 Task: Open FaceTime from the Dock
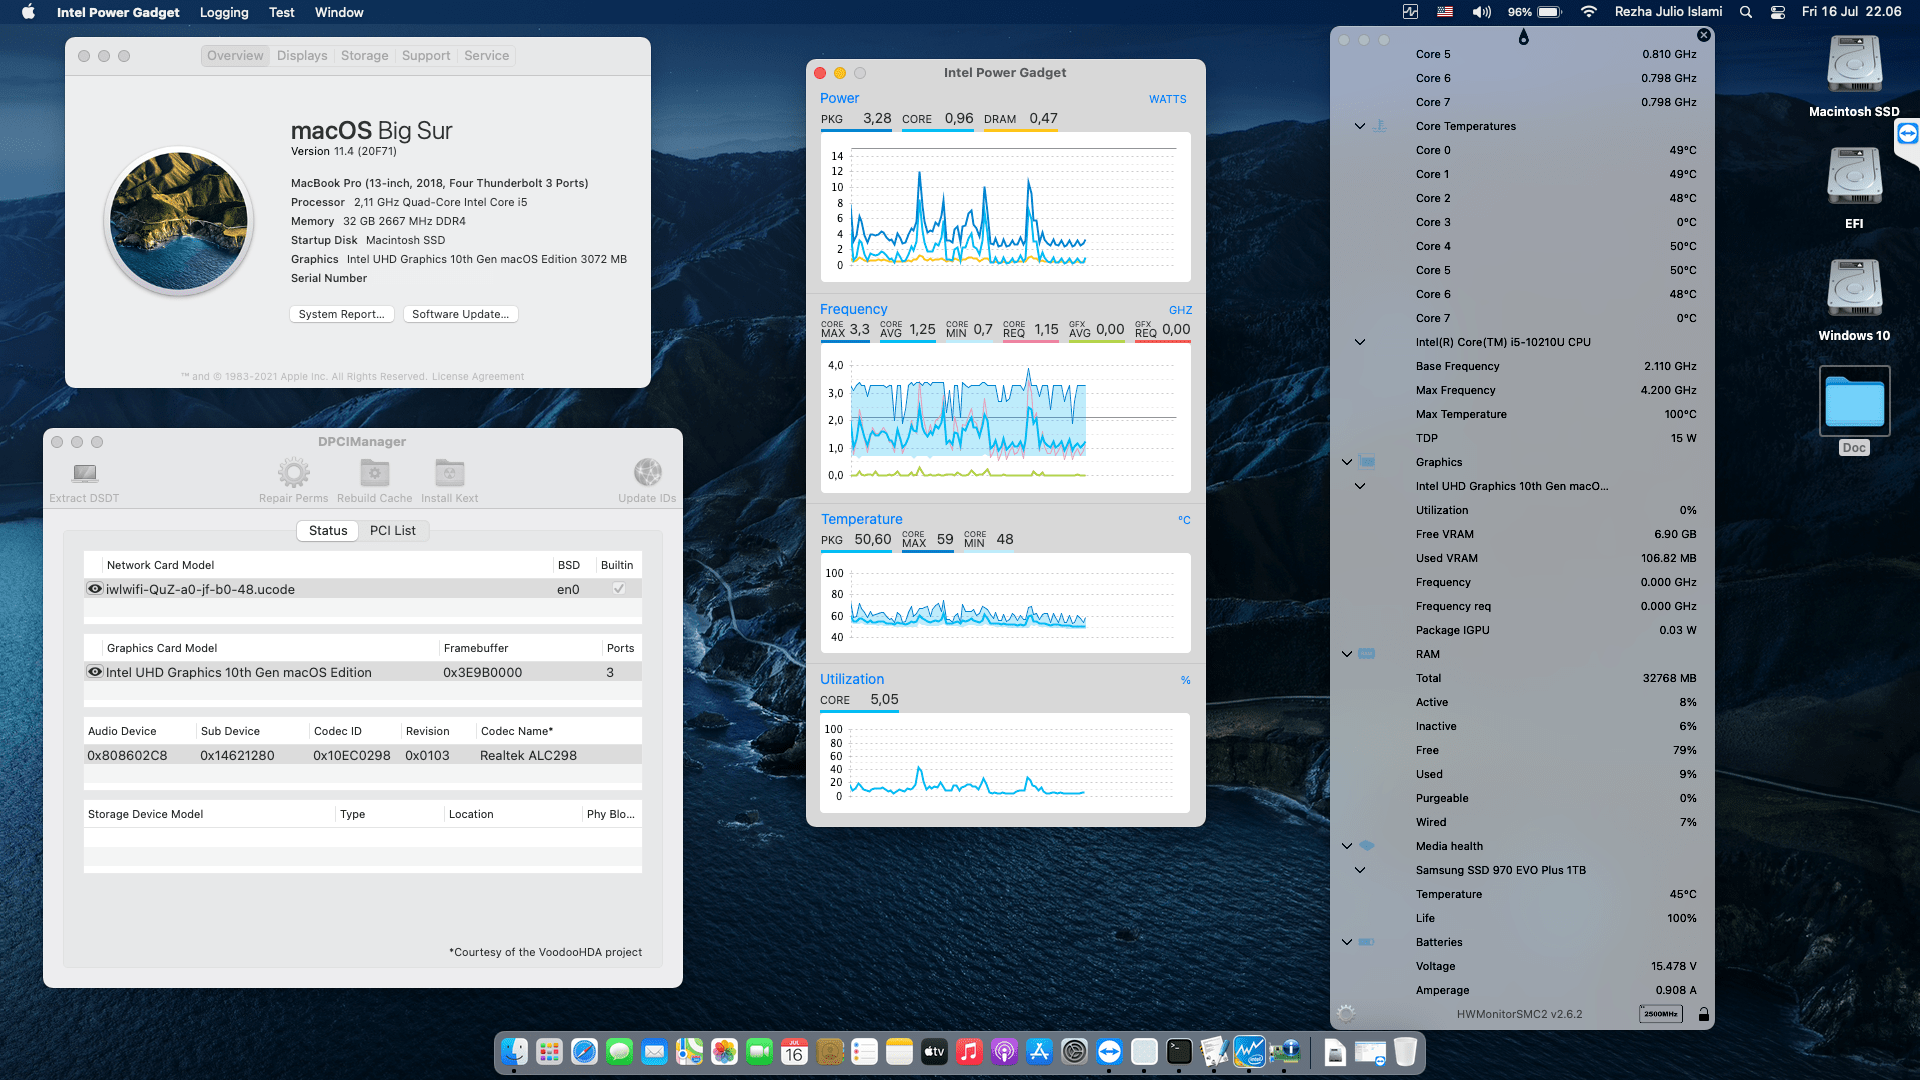(x=759, y=1051)
